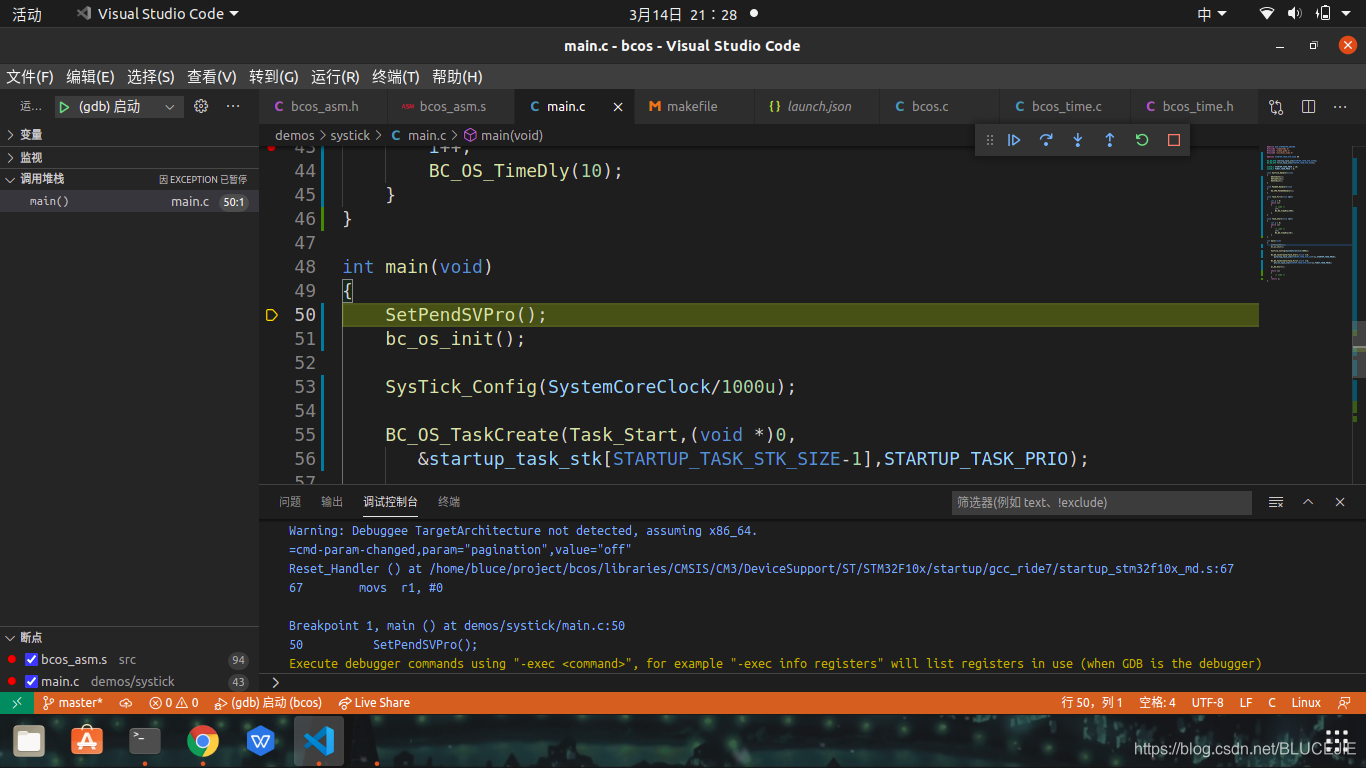Switch to the bcos_asm.h tab
The image size is (1366, 768).
(324, 106)
